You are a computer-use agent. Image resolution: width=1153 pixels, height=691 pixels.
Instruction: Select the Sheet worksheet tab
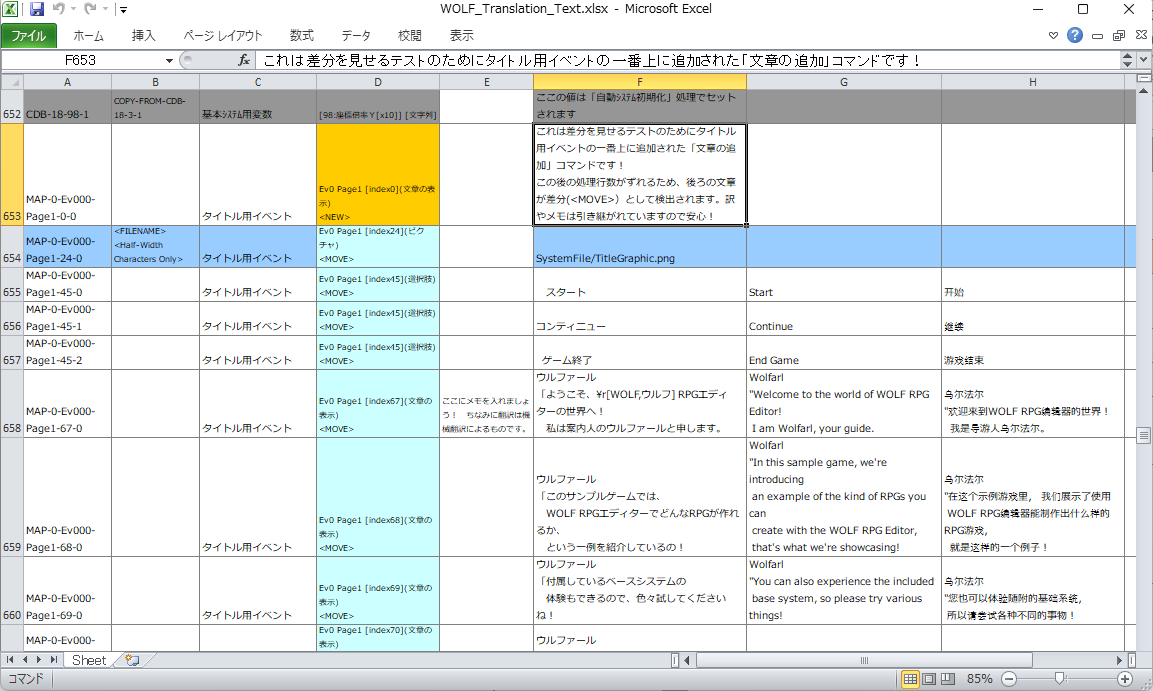[x=89, y=660]
